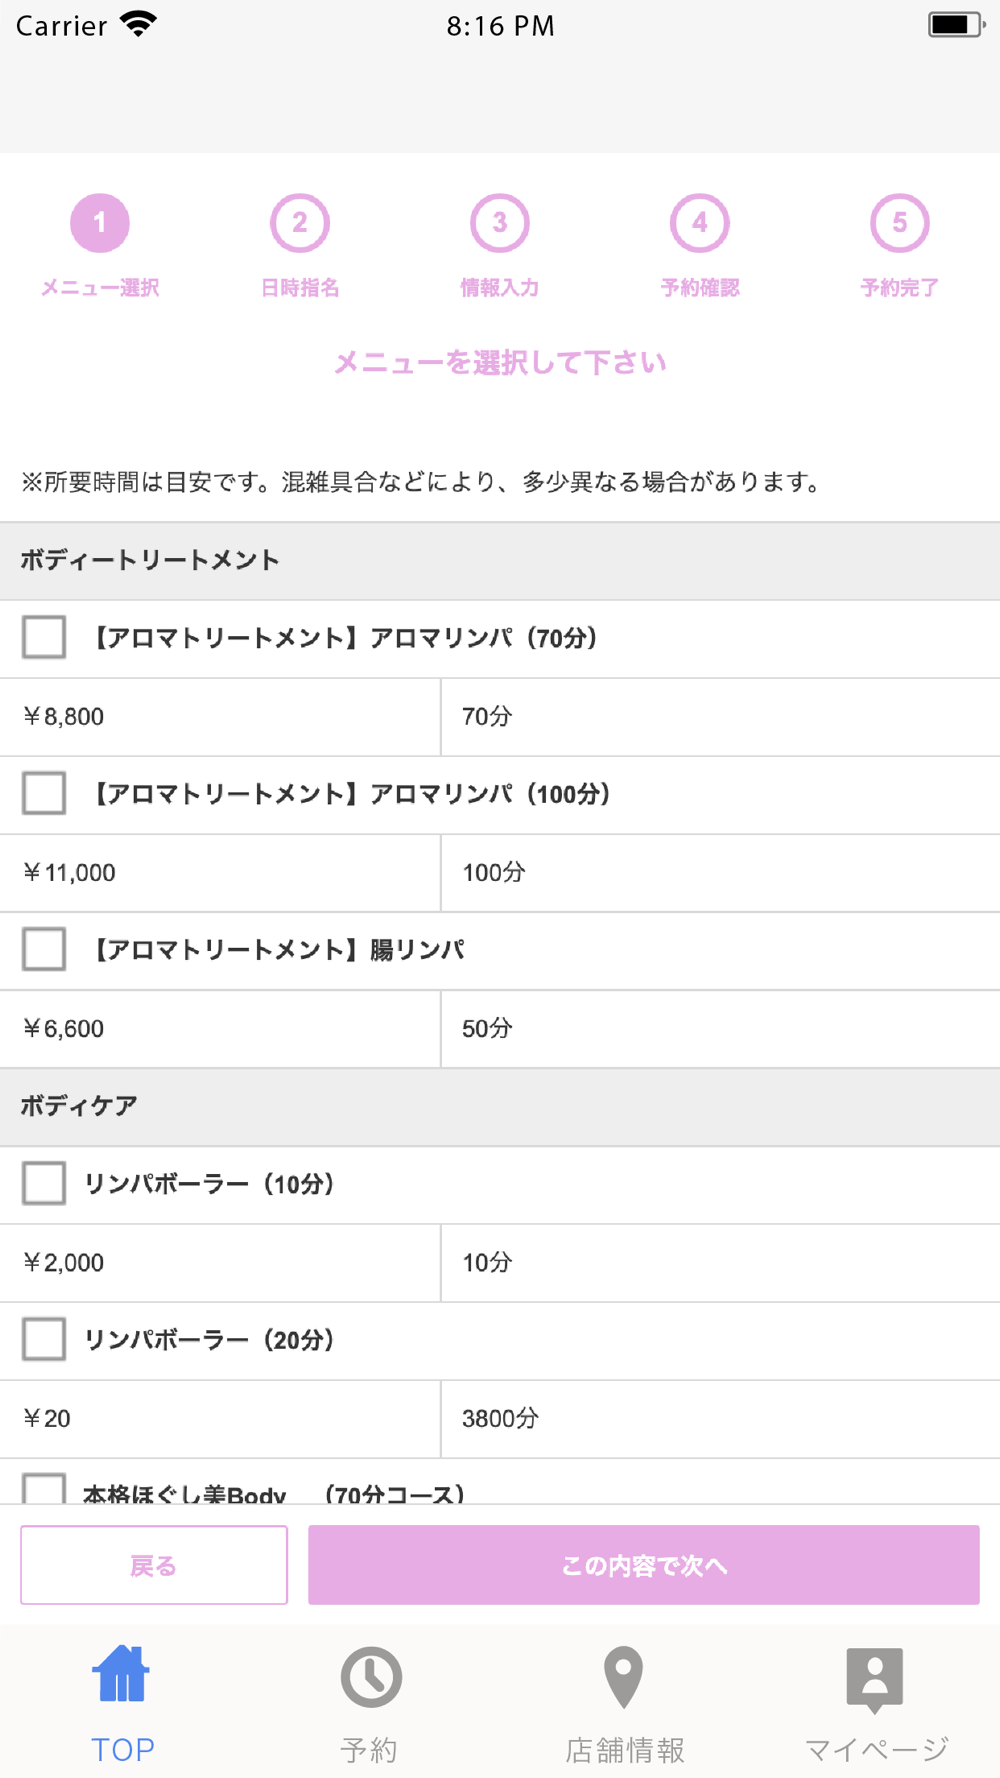Tap the ボディートリートメント section header
This screenshot has width=1000, height=1778.
500,561
